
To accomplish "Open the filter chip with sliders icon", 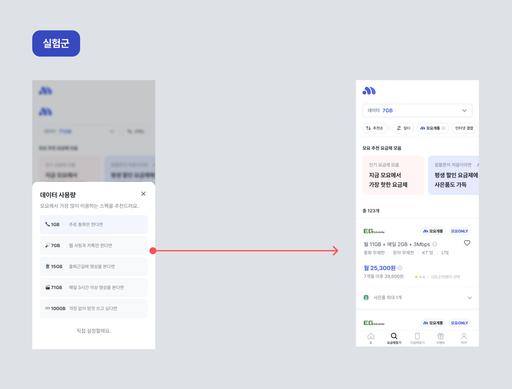I will [x=403, y=128].
